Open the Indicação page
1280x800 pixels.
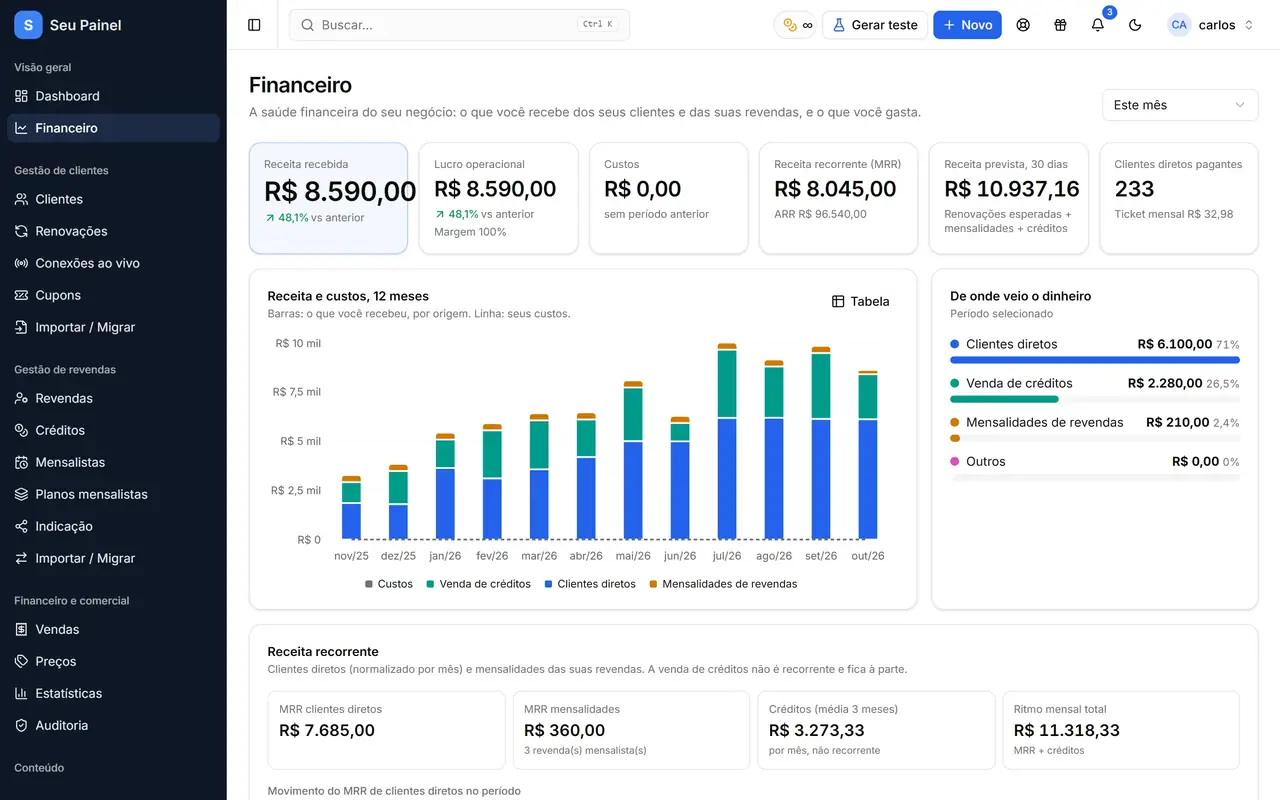[x=113, y=526]
